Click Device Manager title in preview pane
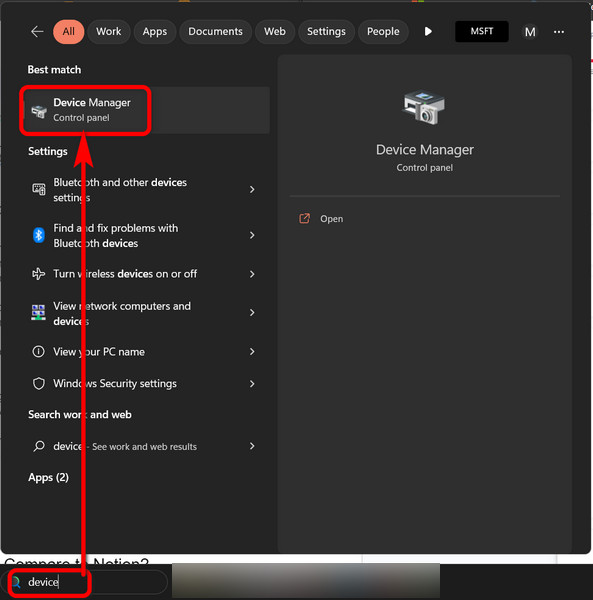Screen dimensions: 593x600 coord(425,150)
